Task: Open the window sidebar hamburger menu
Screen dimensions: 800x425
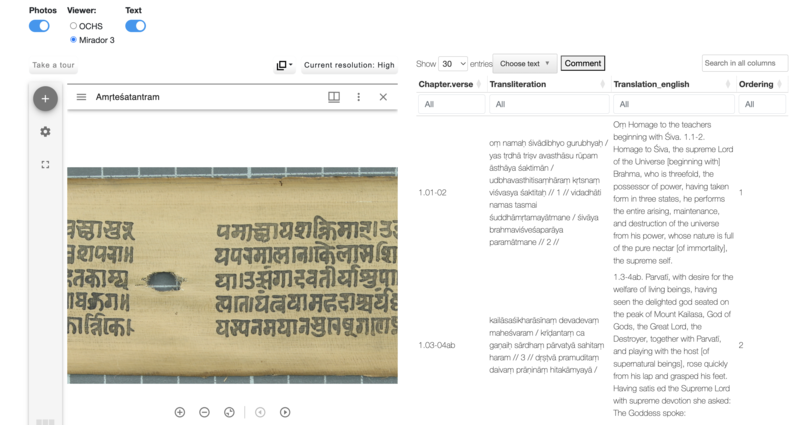Action: coord(81,97)
